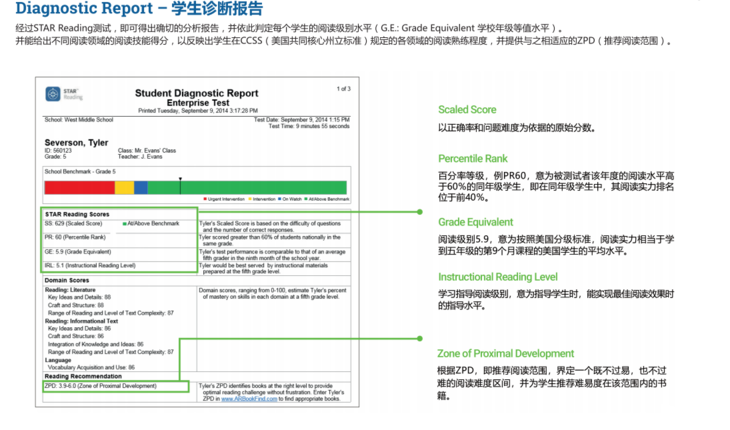Click the green 'Zone of Proximal Development' heading
The width and height of the screenshot is (730, 430).
click(x=505, y=354)
